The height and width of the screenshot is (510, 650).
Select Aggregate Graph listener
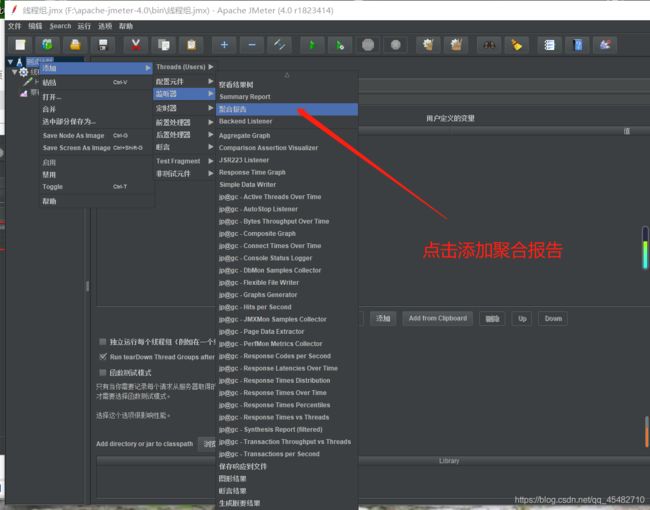pos(287,136)
